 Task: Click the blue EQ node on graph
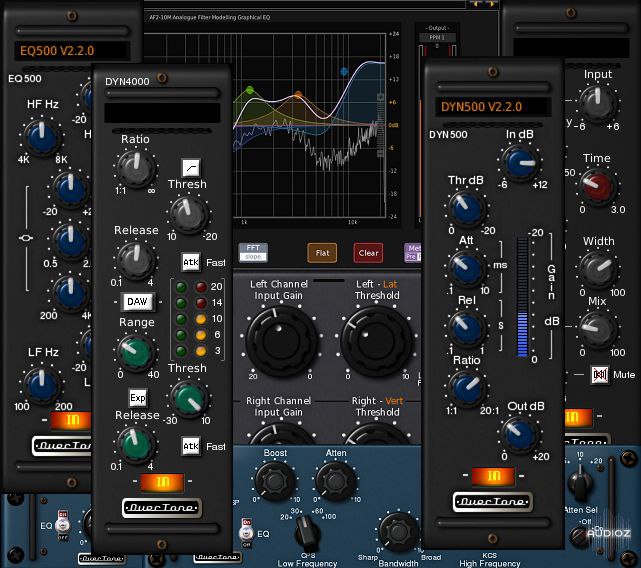344,72
